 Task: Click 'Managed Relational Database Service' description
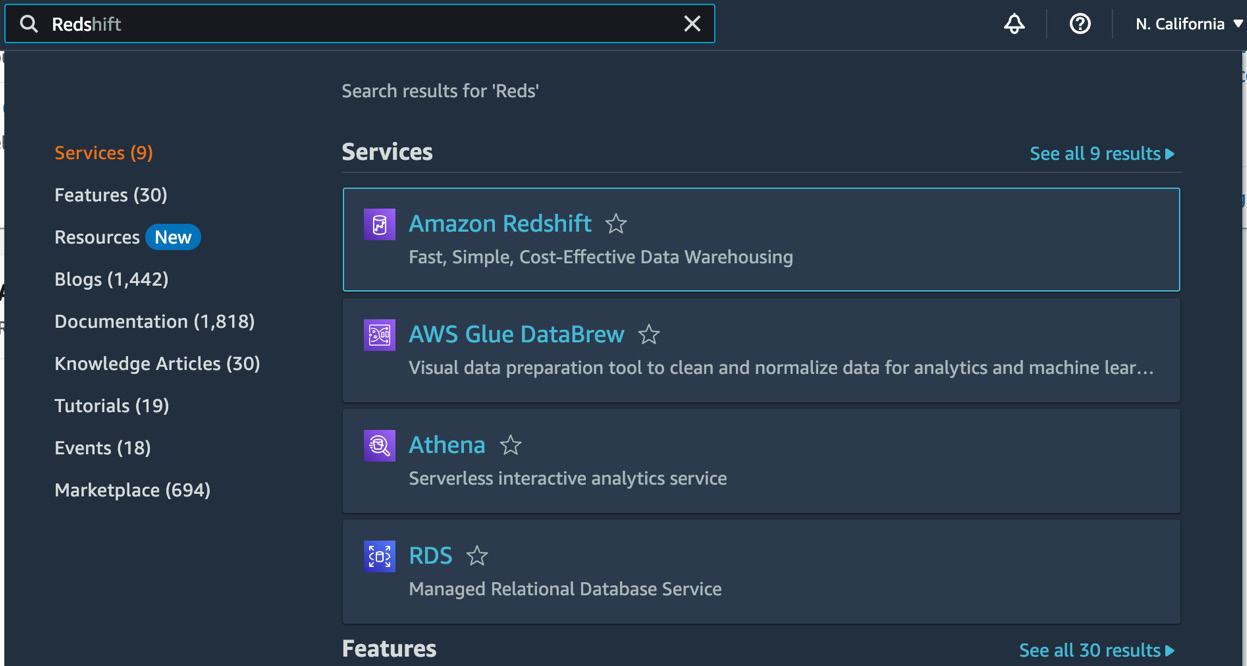coord(565,589)
